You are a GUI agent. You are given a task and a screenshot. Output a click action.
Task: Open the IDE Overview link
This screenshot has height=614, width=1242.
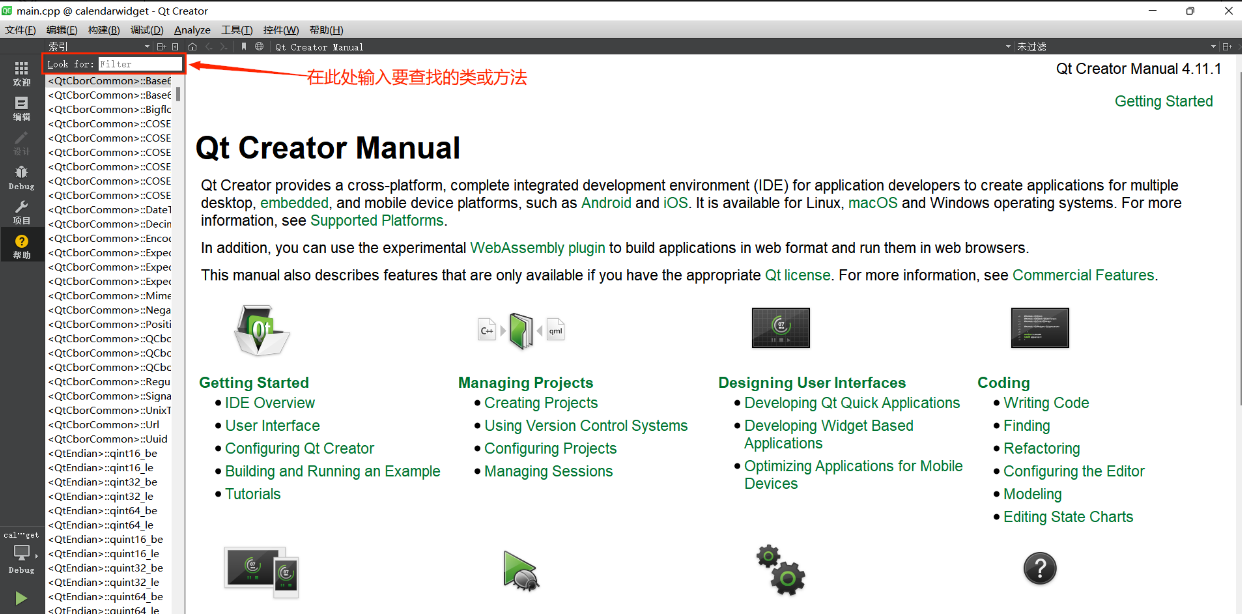270,403
